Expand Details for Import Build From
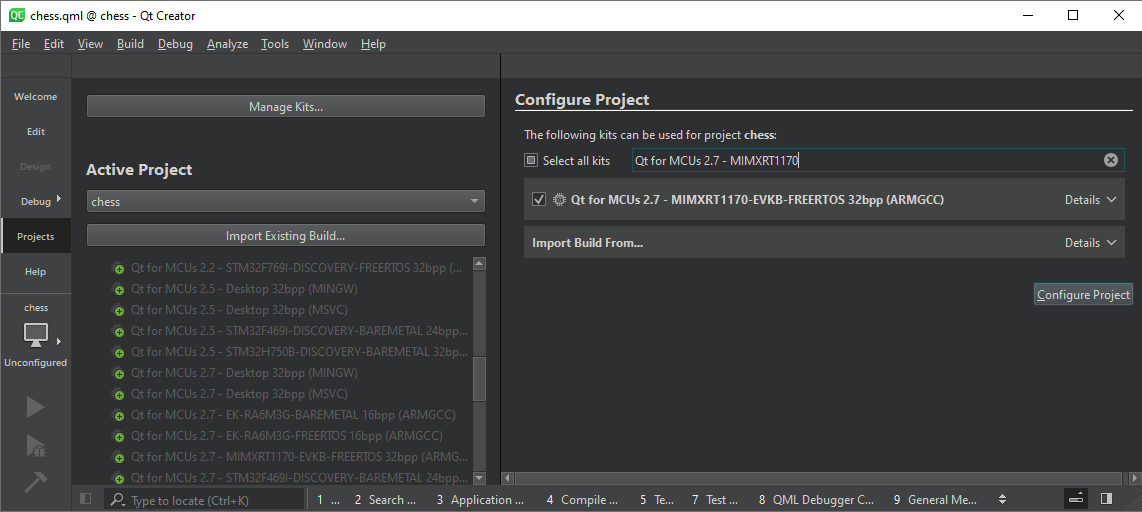Image resolution: width=1142 pixels, height=512 pixels. click(x=1090, y=243)
